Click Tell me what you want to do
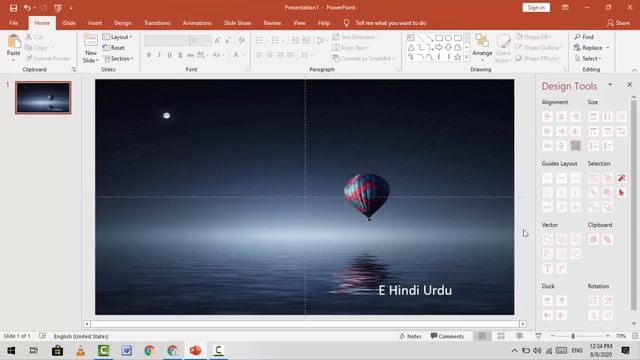The width and height of the screenshot is (640, 360). tap(391, 23)
